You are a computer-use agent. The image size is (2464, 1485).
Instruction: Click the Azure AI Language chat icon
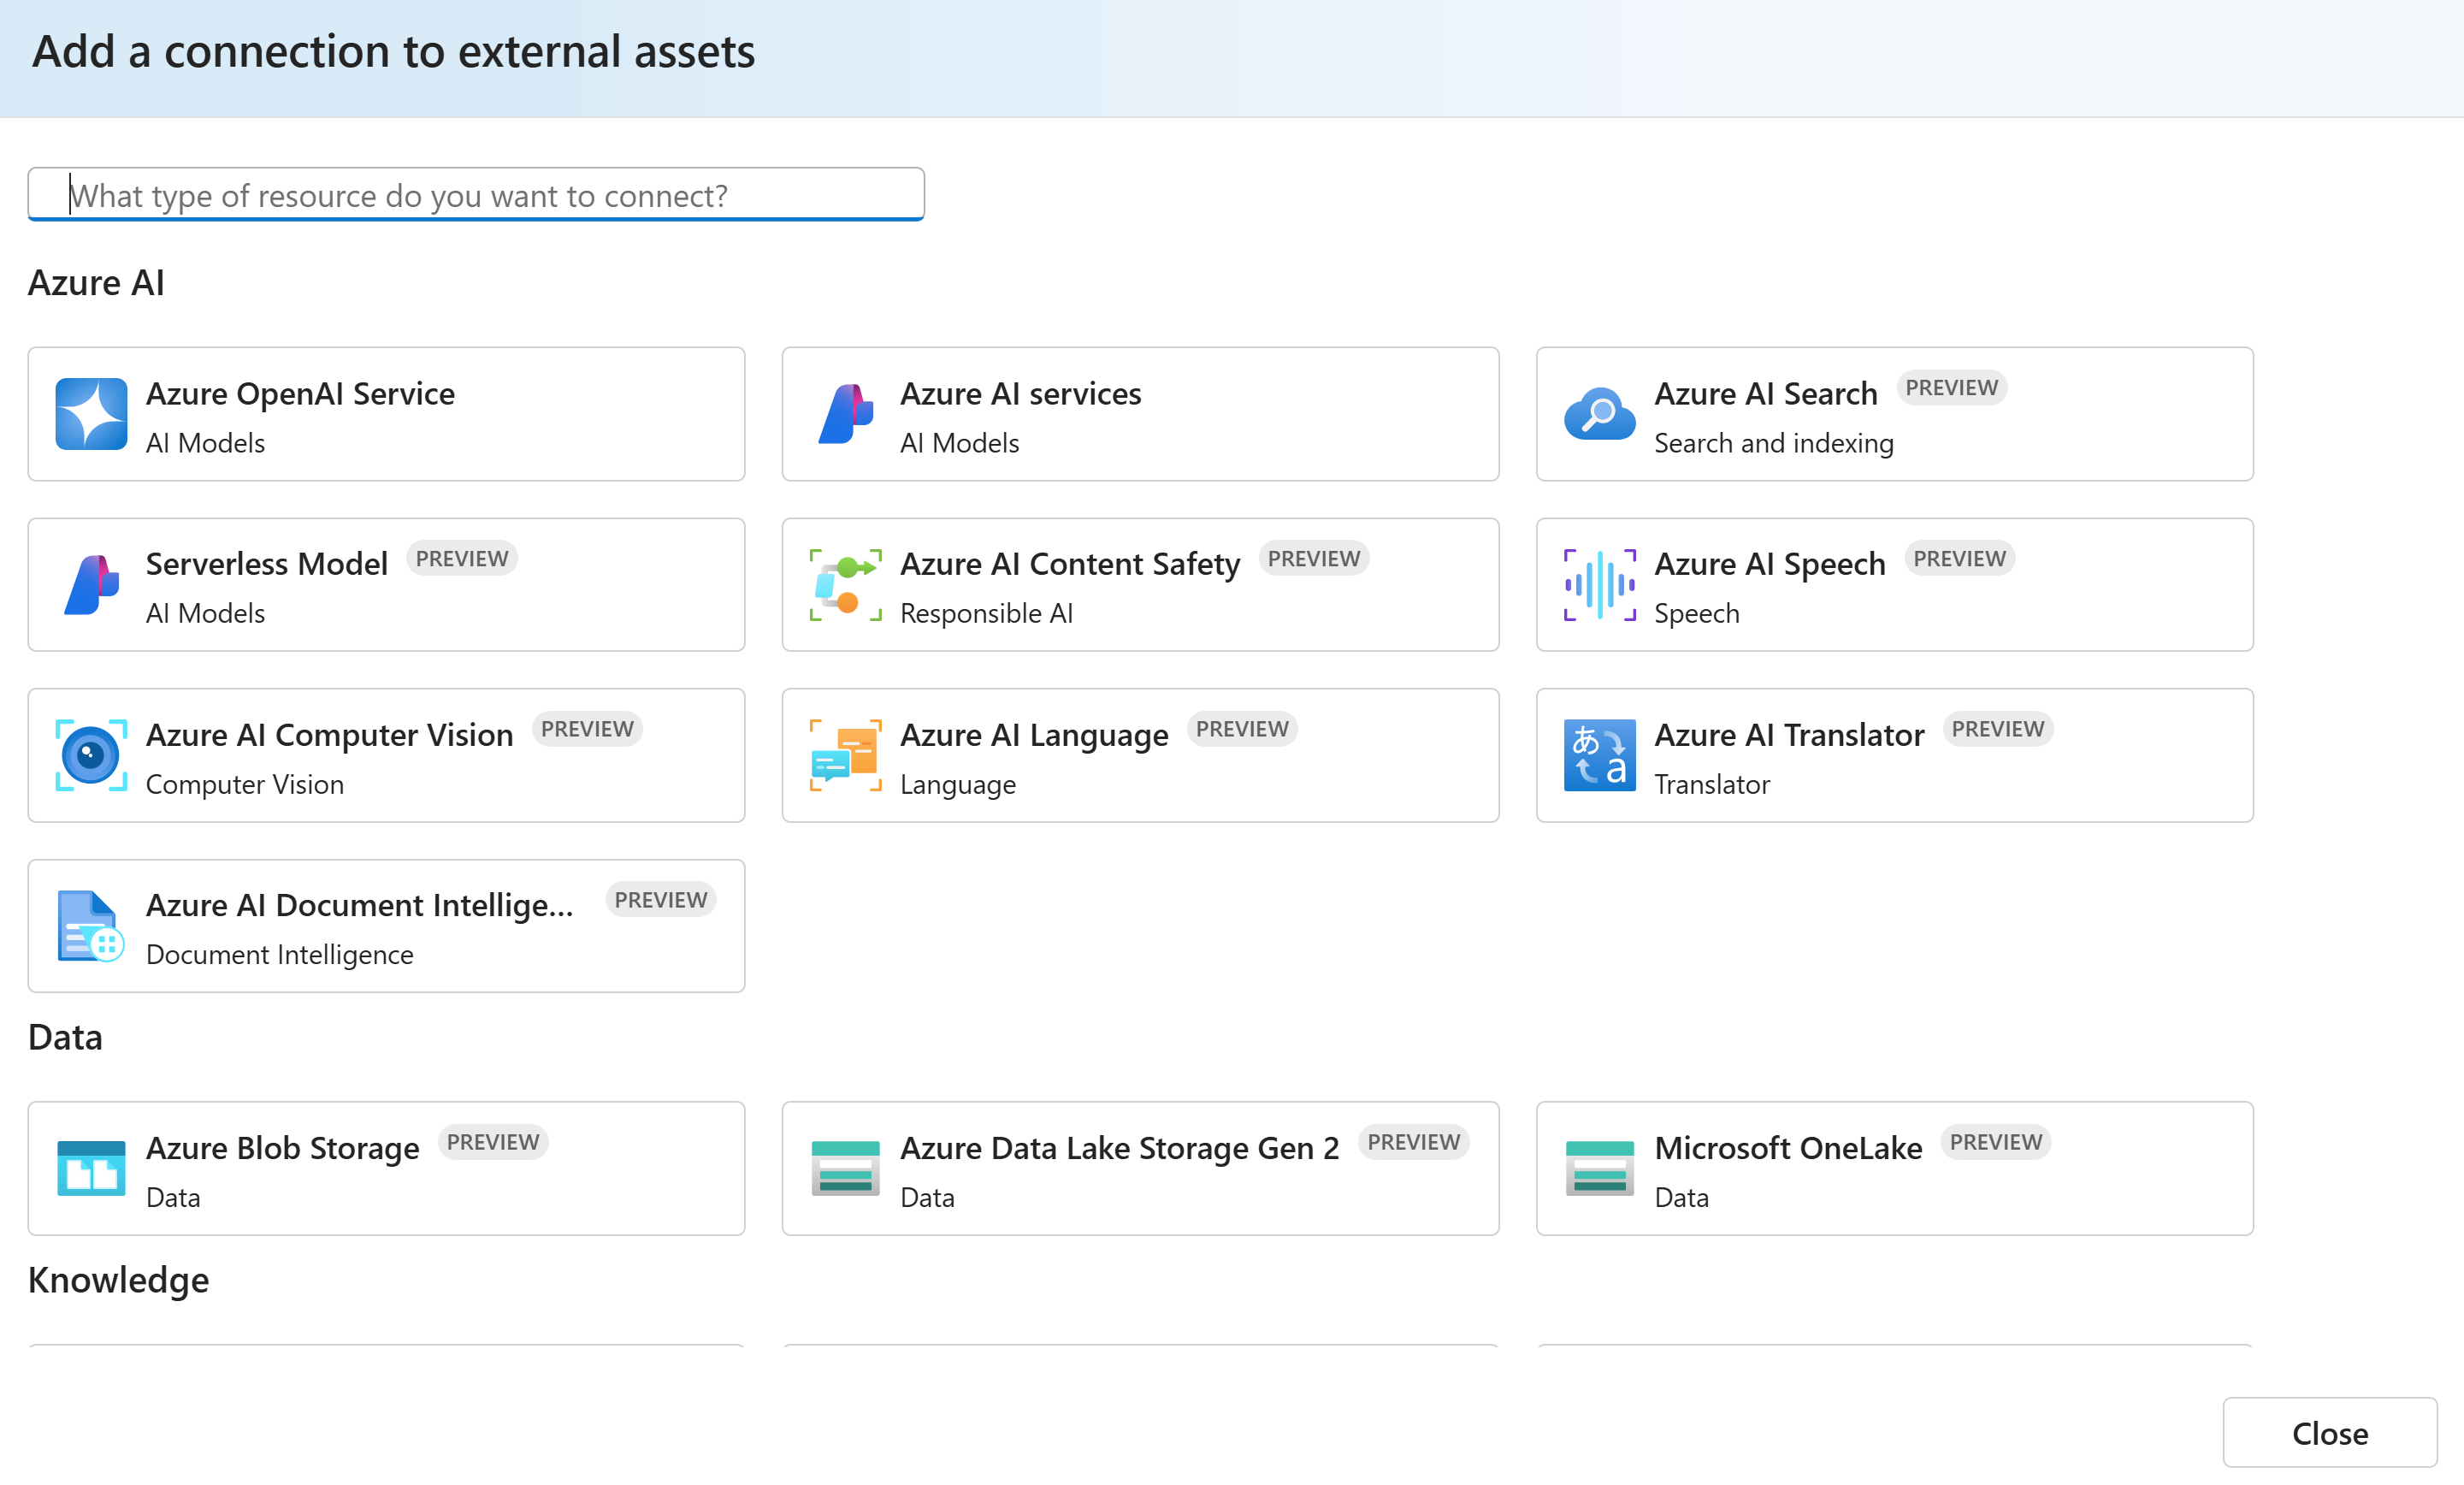pyautogui.click(x=845, y=756)
